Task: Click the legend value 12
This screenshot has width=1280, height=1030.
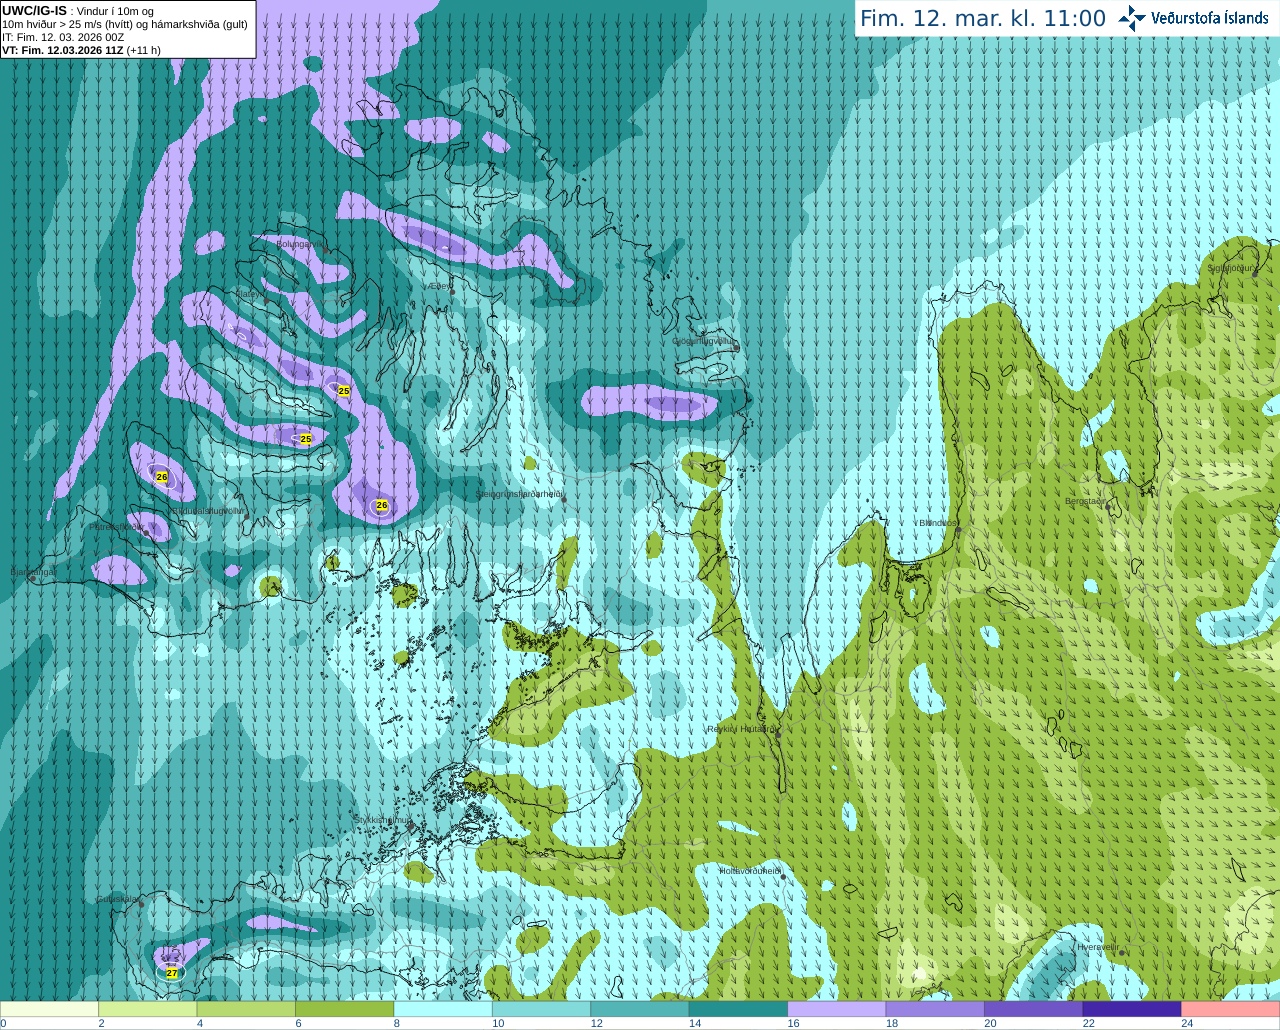Action: 596,1023
